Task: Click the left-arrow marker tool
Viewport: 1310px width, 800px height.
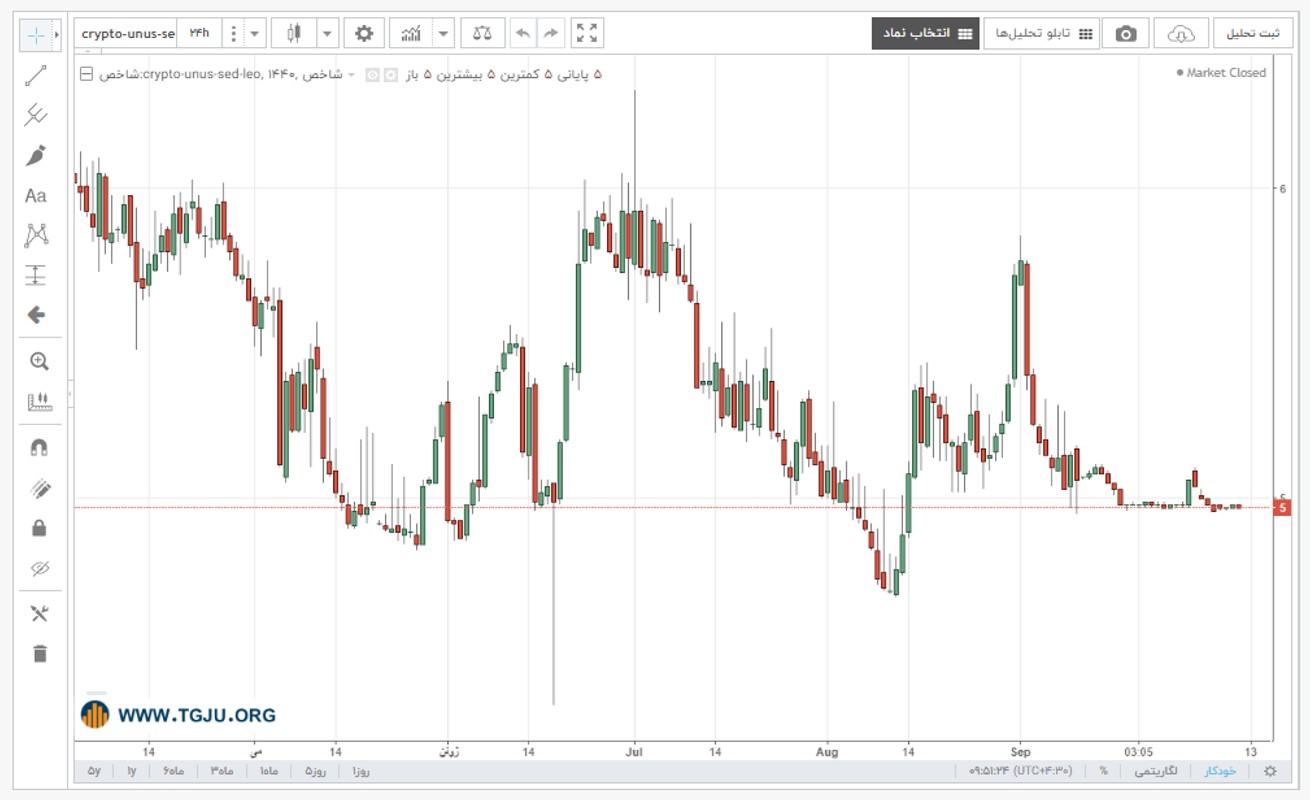Action: [x=36, y=316]
